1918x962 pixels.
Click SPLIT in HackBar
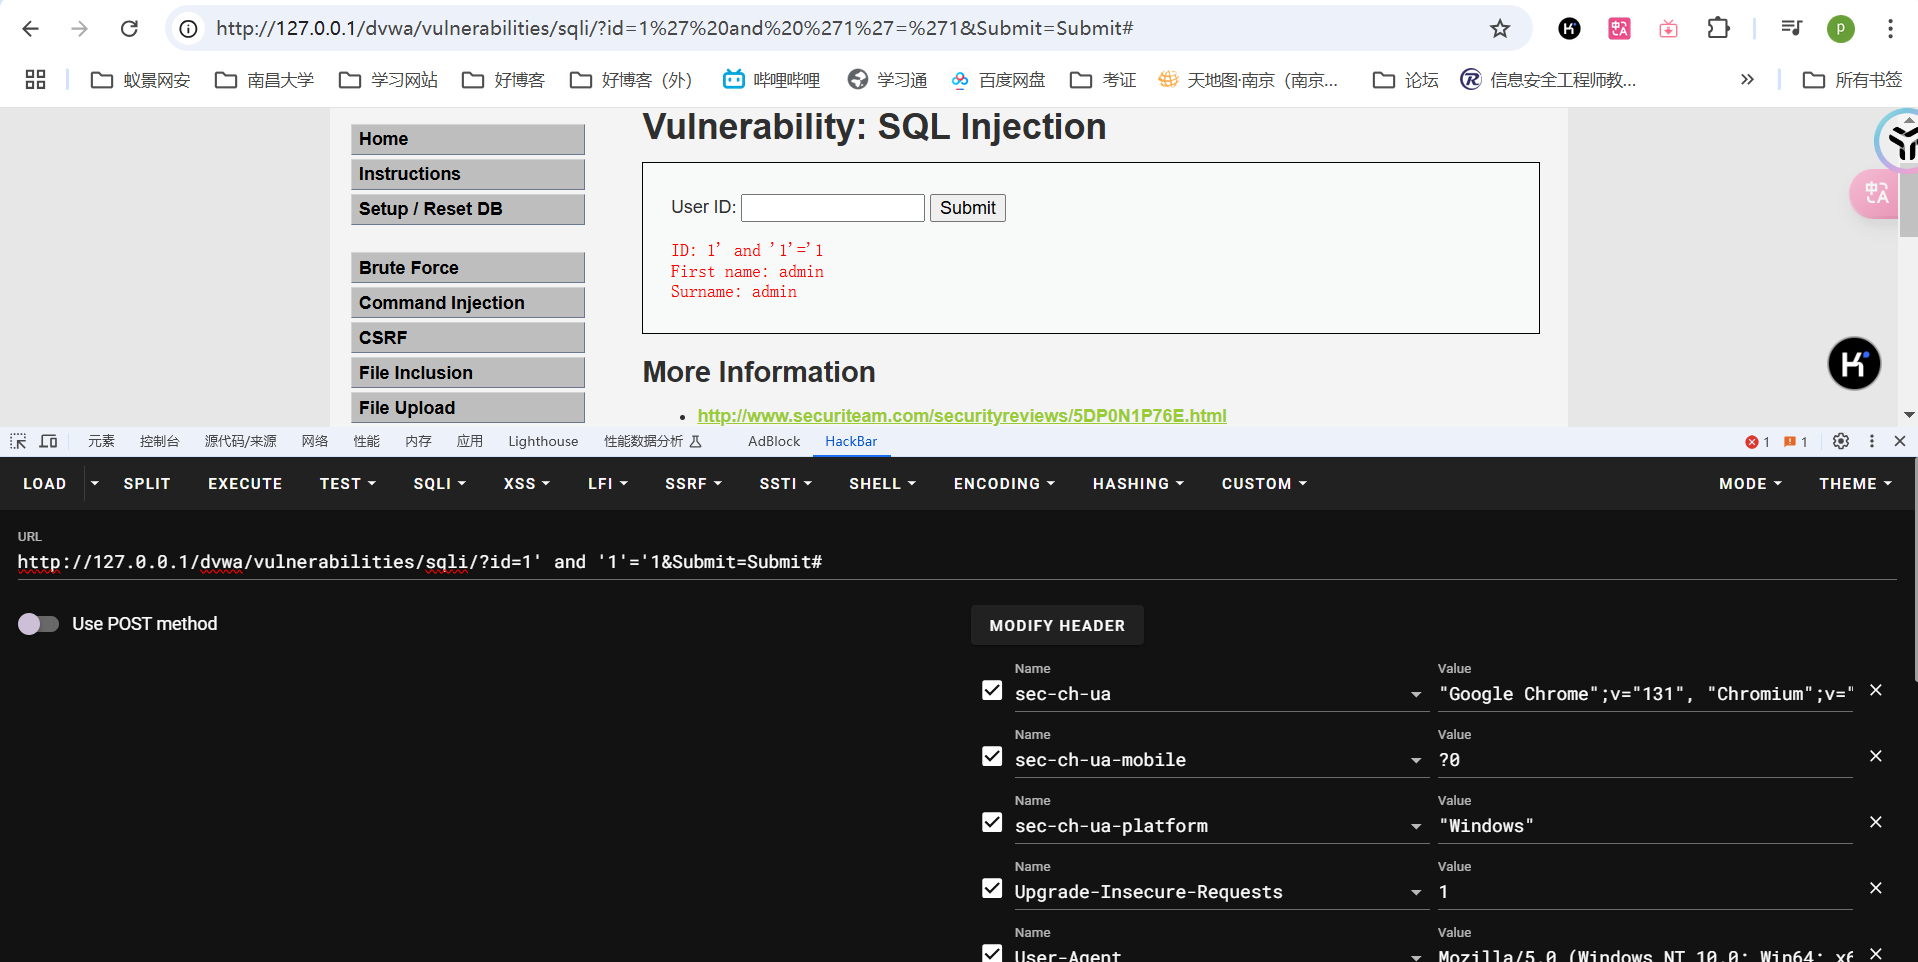pos(147,484)
